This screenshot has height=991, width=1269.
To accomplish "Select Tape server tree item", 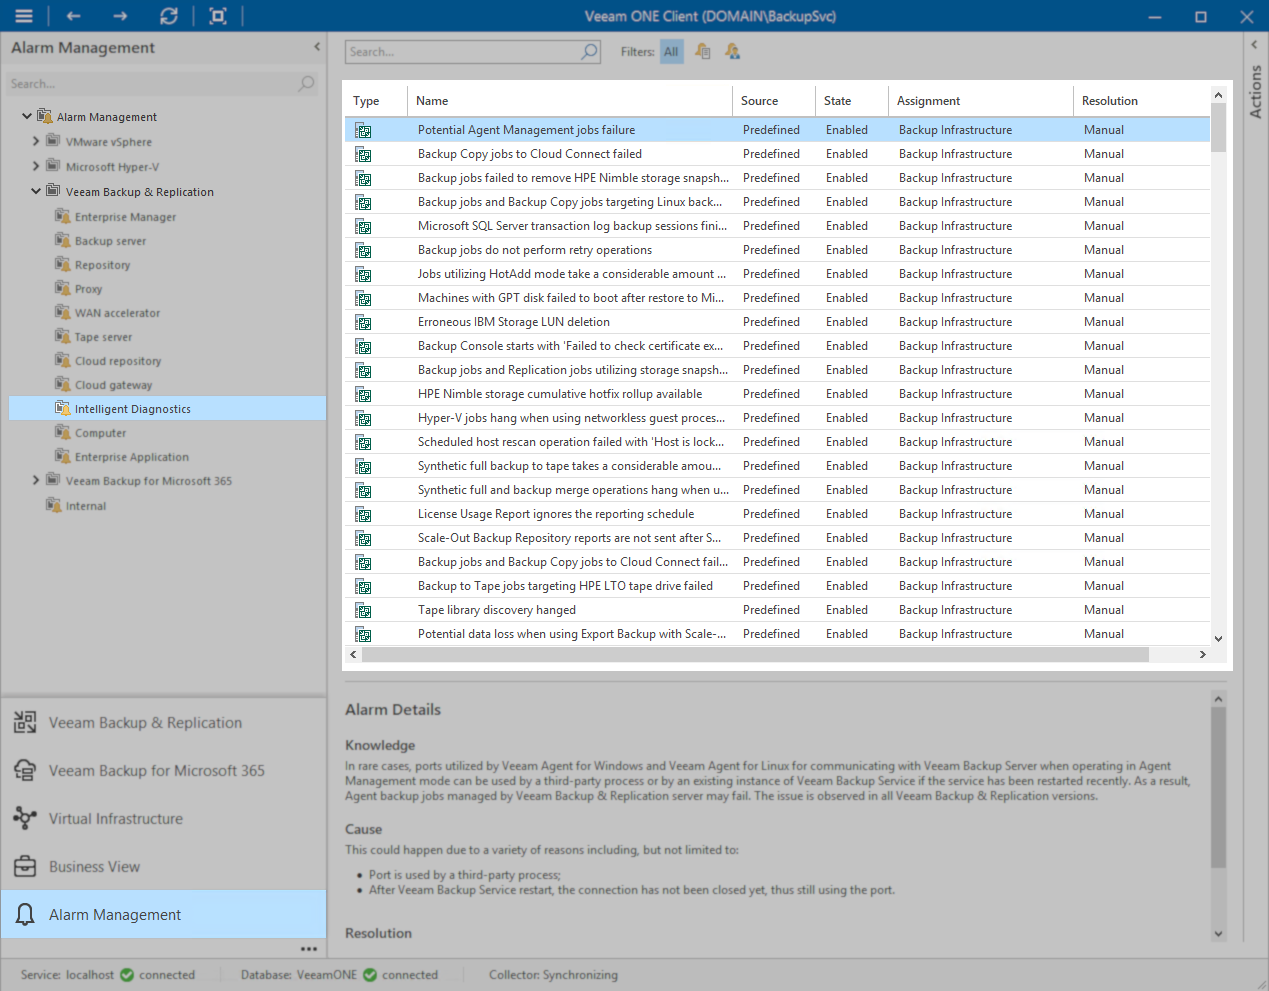I will (103, 337).
